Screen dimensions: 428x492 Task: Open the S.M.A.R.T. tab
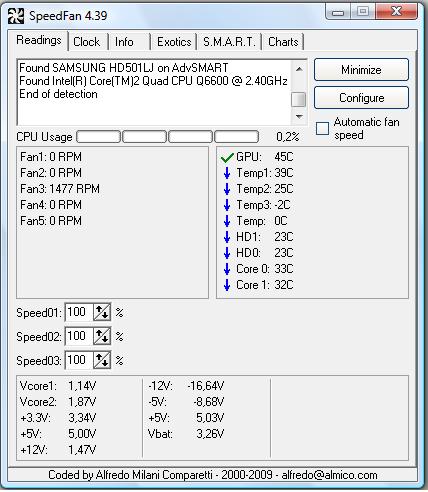(x=229, y=42)
